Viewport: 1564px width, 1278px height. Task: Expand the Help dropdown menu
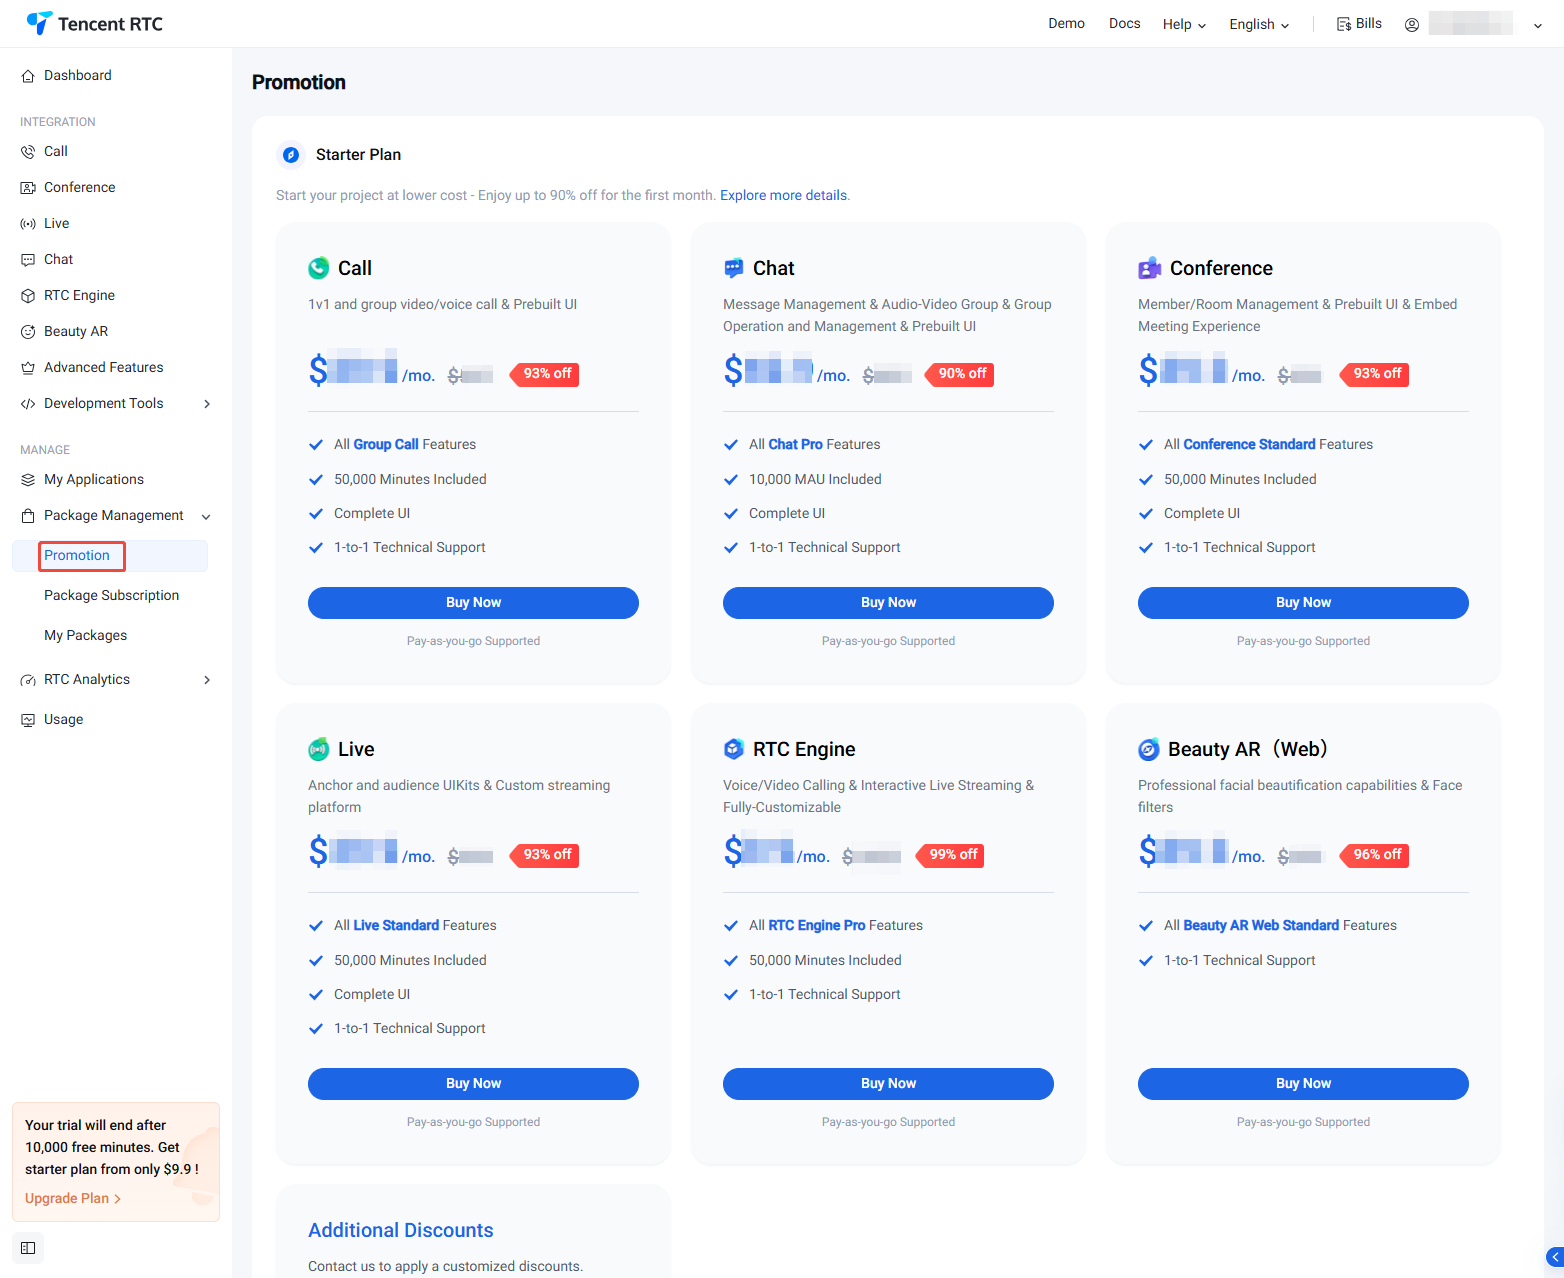coord(1184,25)
